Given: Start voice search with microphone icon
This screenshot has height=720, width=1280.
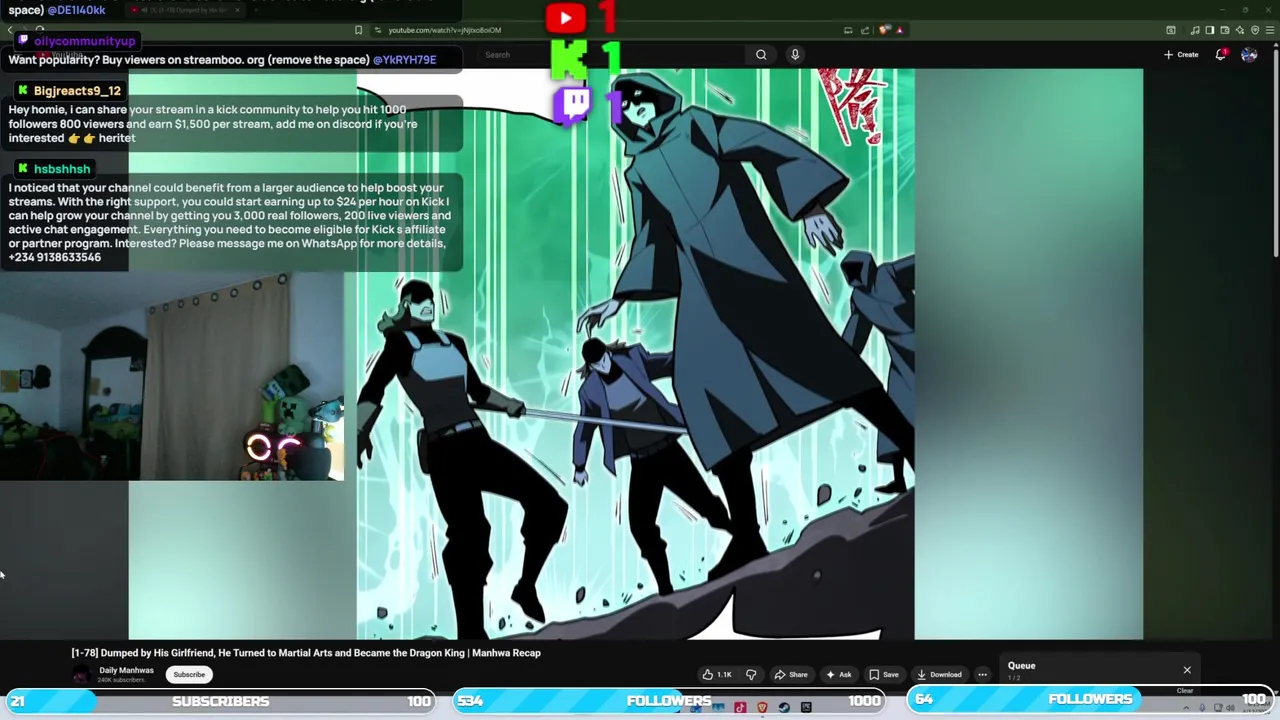Looking at the screenshot, I should click(795, 55).
